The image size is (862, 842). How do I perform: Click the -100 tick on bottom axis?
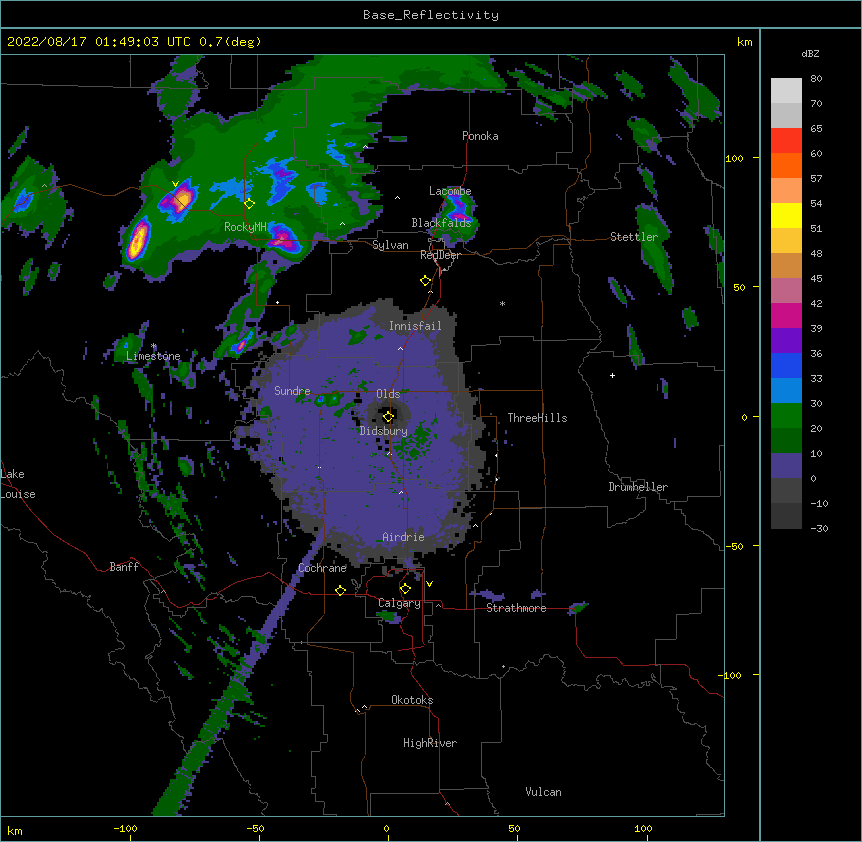point(125,829)
